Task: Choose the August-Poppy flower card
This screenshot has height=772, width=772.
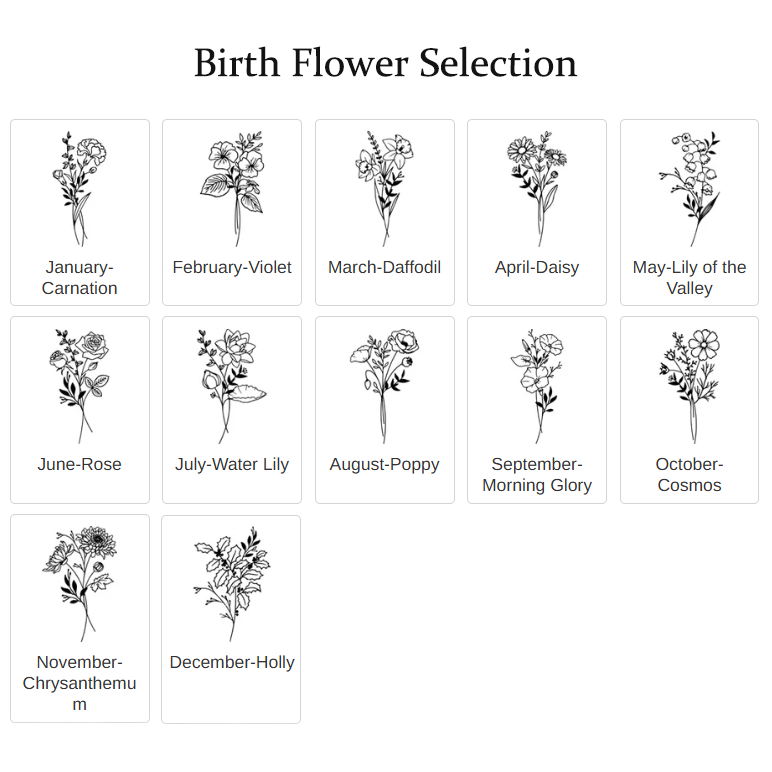Action: coord(385,410)
